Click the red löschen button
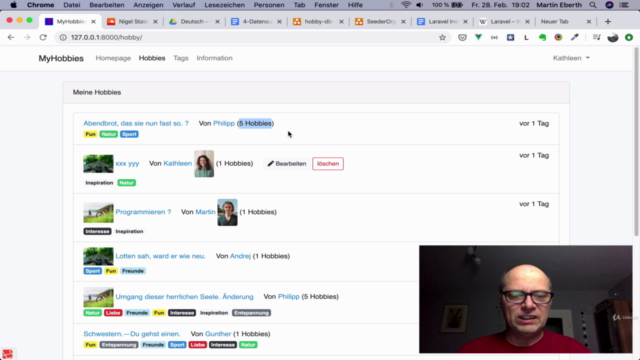Viewport: 640px width, 360px height. coord(328,164)
